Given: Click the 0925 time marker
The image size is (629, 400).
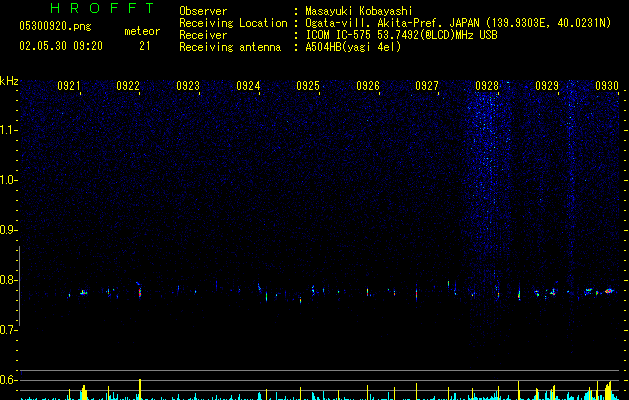Looking at the screenshot, I should pos(308,85).
